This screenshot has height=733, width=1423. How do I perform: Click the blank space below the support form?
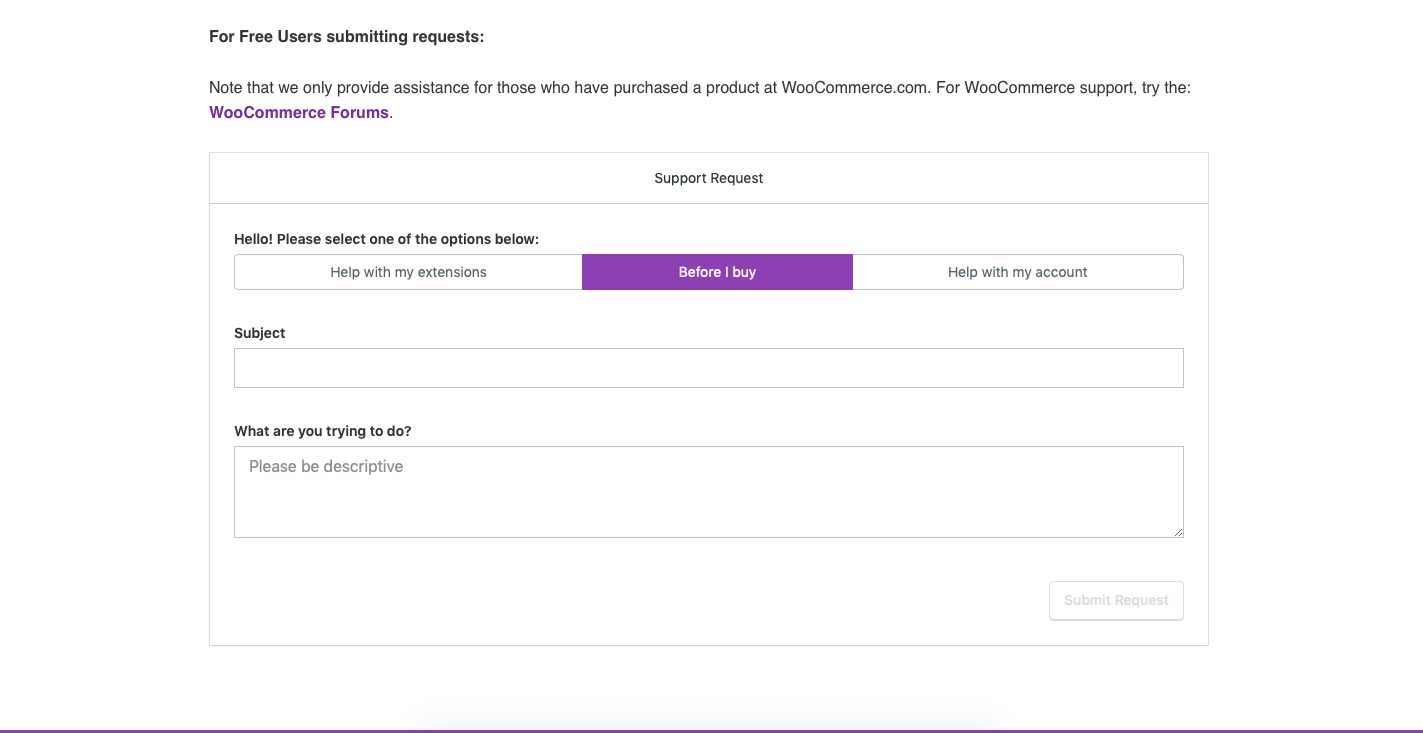(x=708, y=686)
